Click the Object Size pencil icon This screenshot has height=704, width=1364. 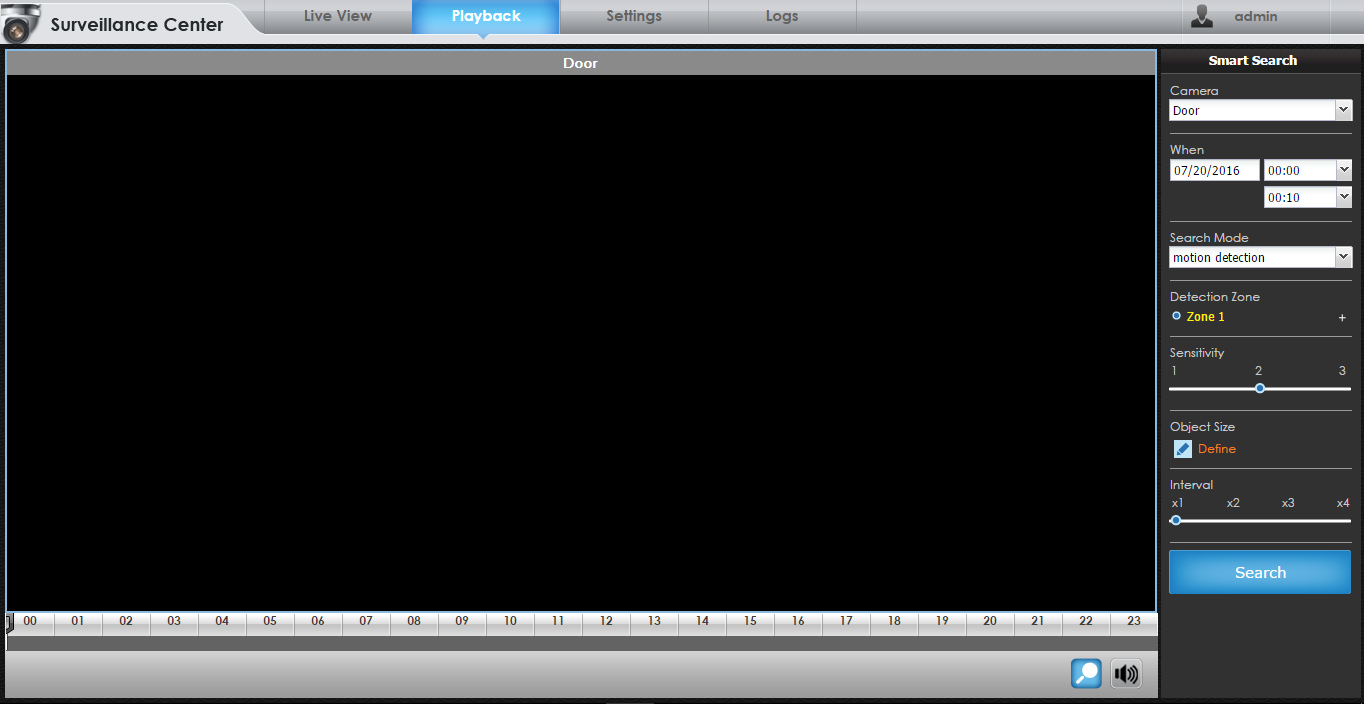[x=1182, y=449]
